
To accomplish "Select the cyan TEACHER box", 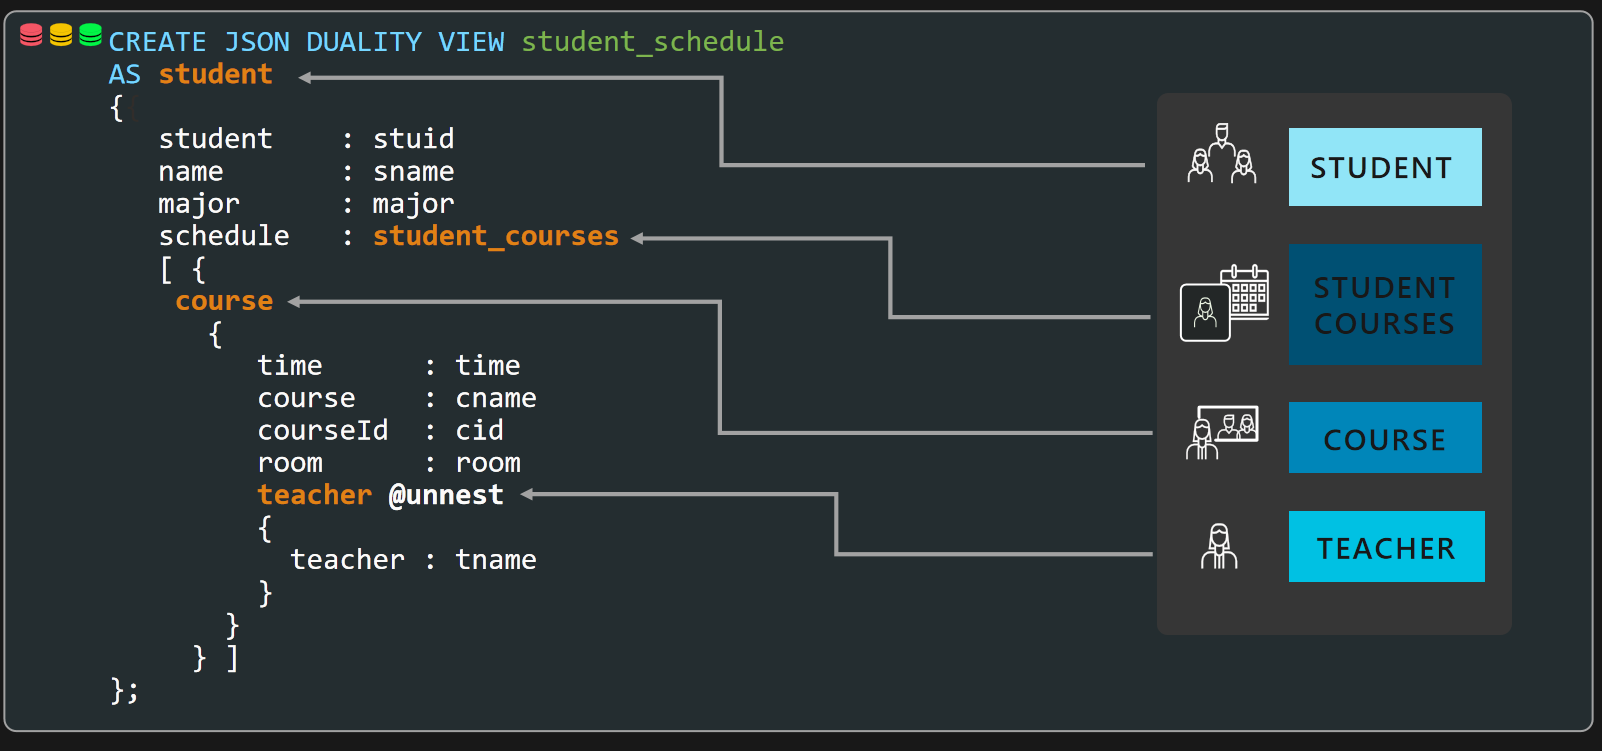I will pyautogui.click(x=1386, y=547).
